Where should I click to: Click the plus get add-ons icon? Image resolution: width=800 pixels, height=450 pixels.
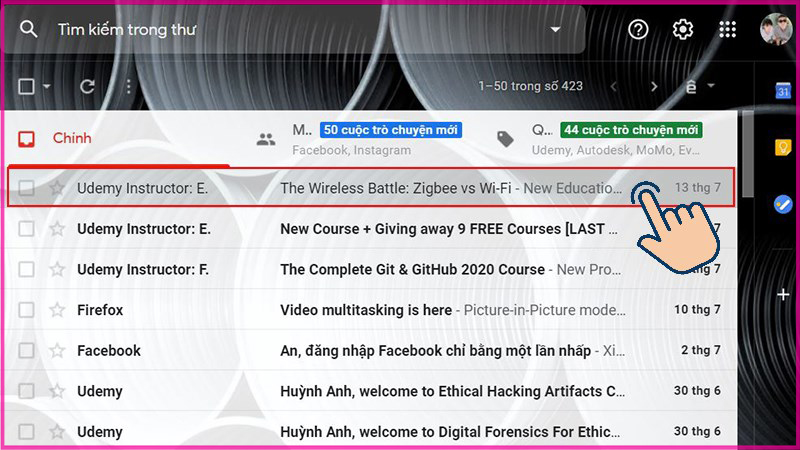pos(783,294)
